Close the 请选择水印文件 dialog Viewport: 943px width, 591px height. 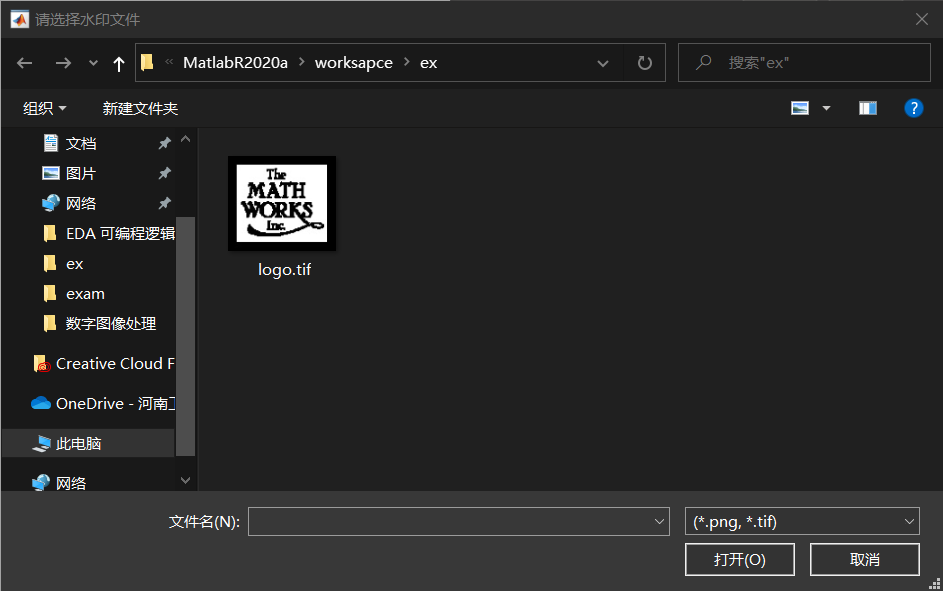pos(921,19)
